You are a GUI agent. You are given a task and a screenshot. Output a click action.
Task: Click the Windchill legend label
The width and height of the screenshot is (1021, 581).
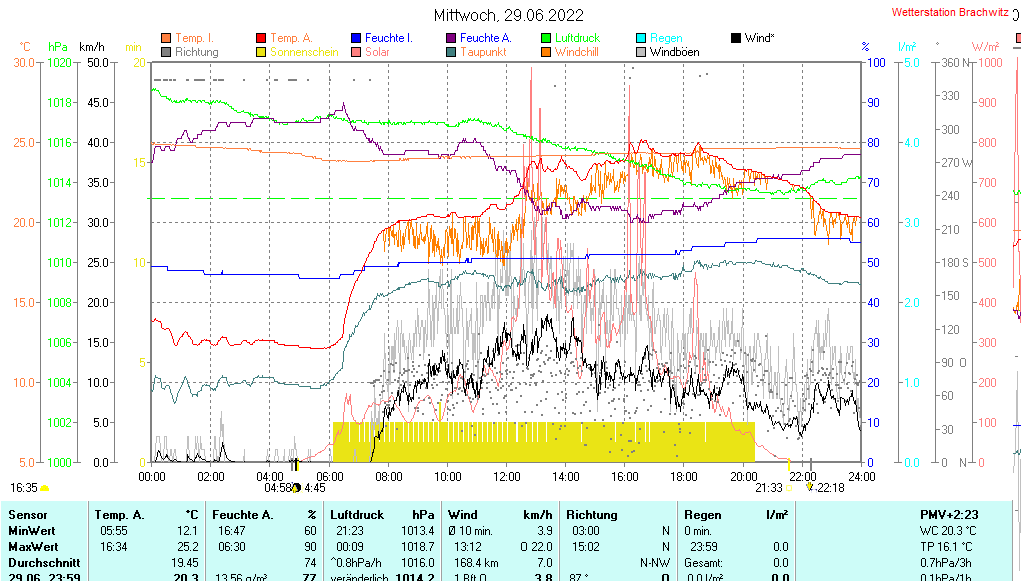point(577,52)
